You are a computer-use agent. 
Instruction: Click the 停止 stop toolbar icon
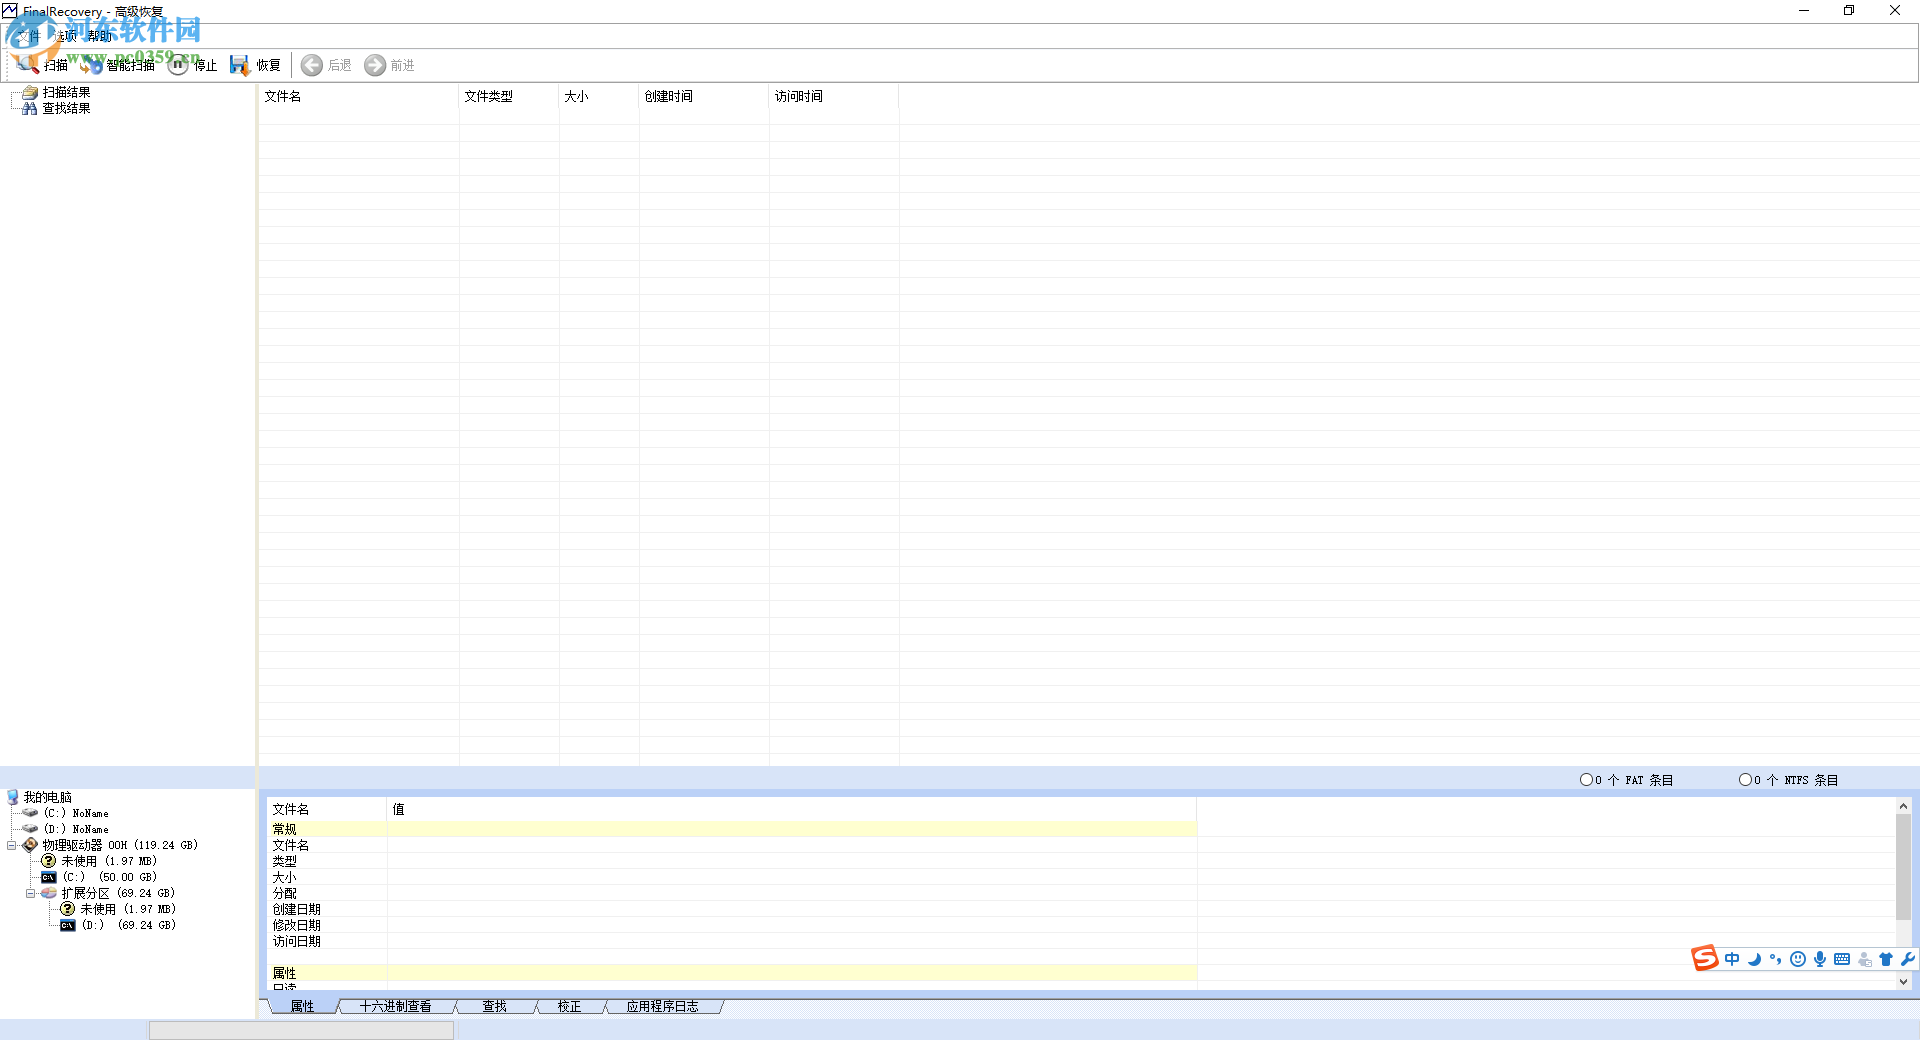tap(178, 65)
